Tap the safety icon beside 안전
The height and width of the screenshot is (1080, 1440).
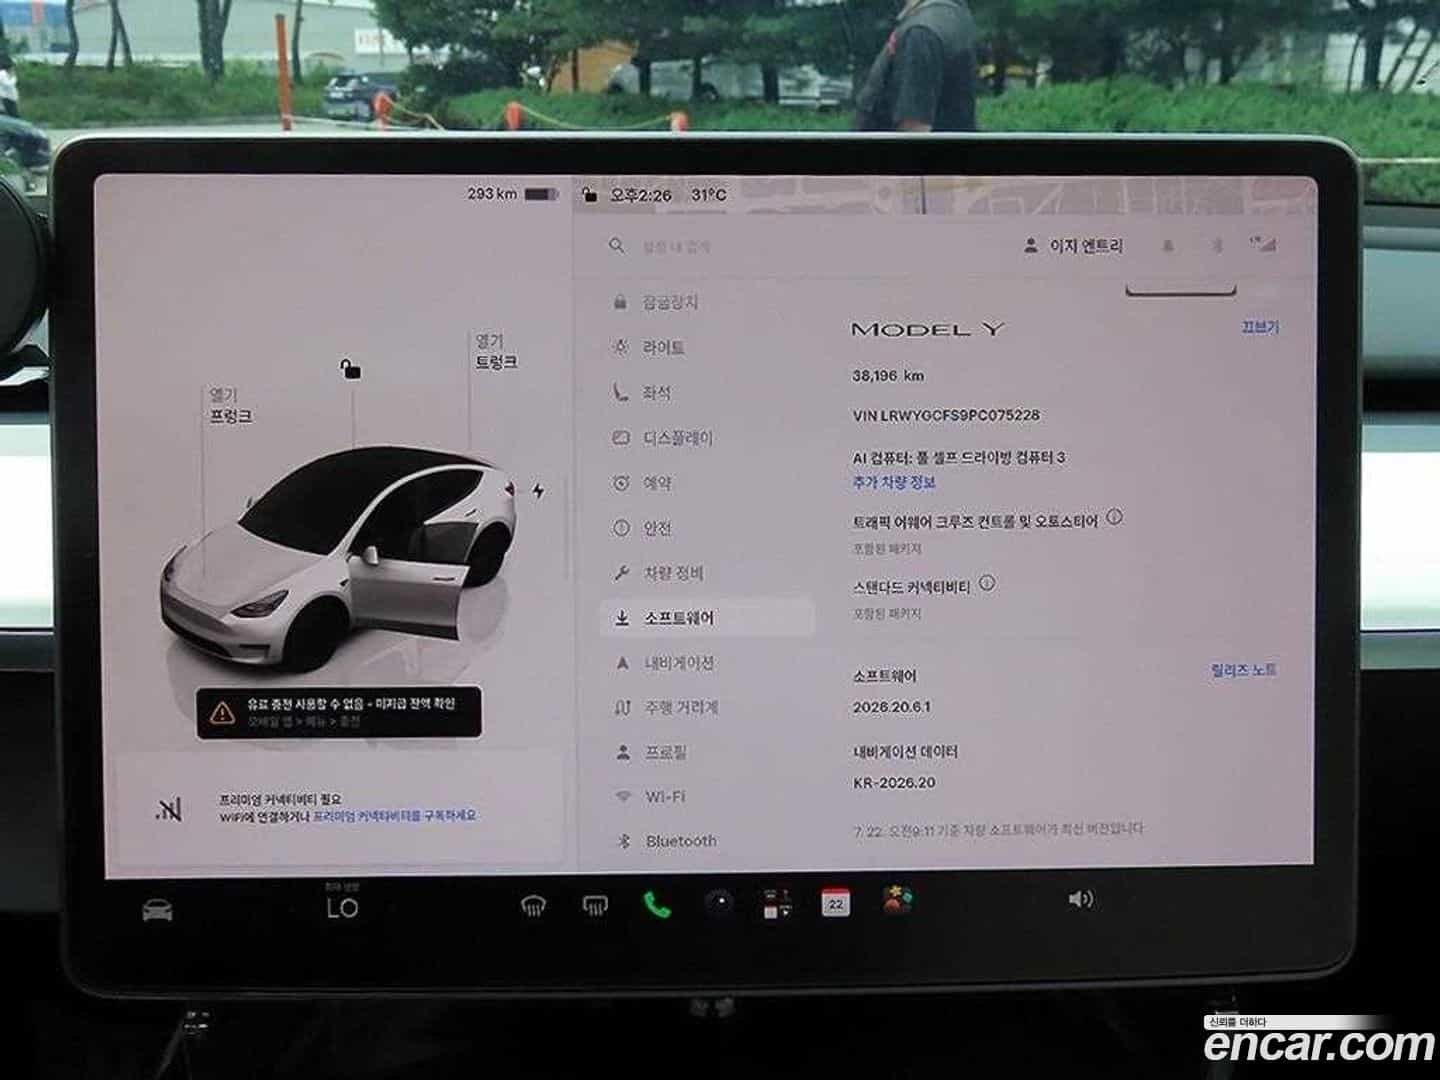[x=621, y=528]
